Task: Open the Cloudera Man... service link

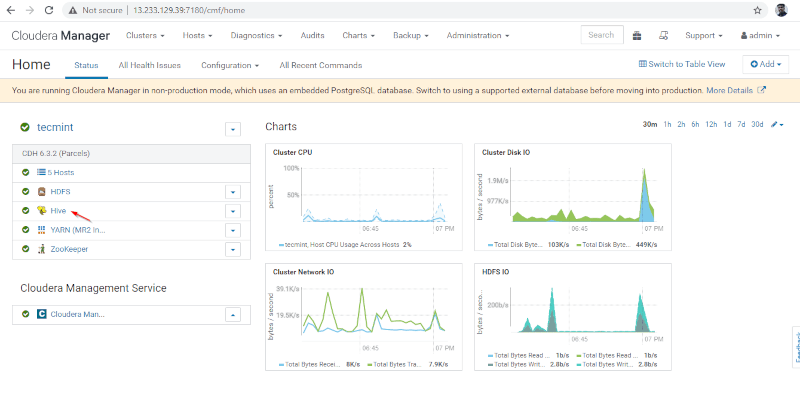Action: [77, 314]
